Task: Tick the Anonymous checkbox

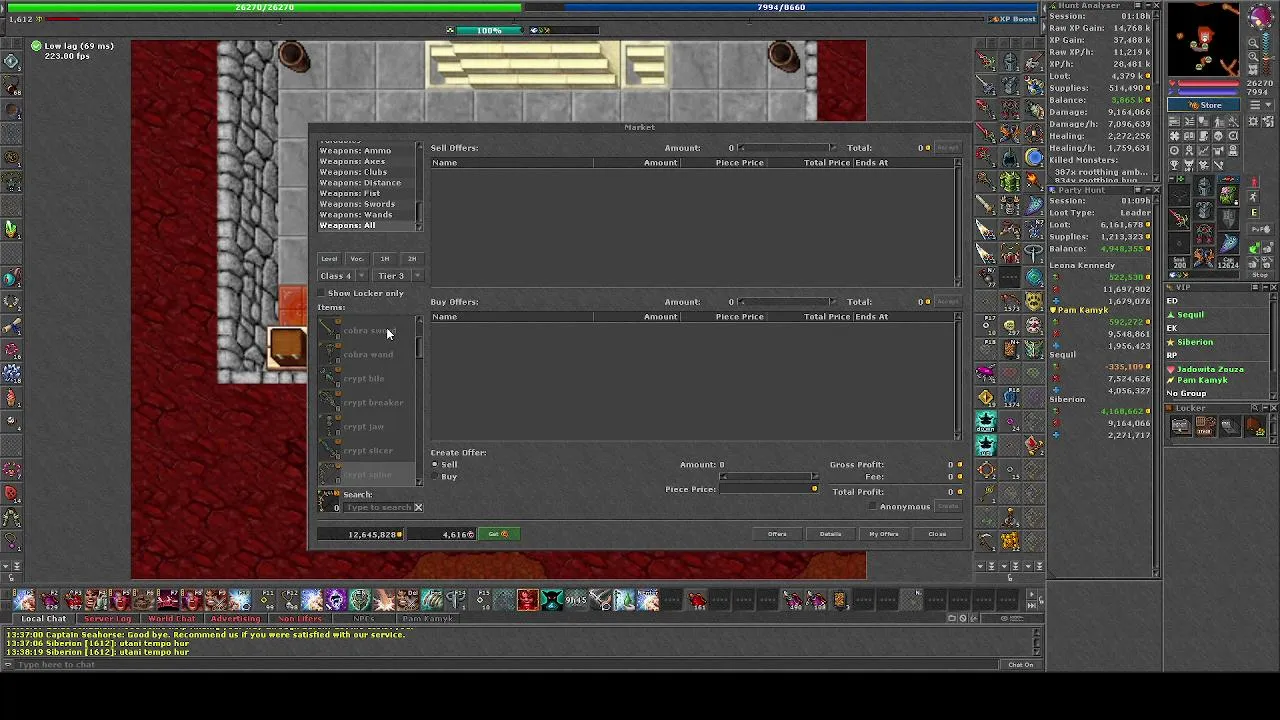Action: click(x=873, y=507)
